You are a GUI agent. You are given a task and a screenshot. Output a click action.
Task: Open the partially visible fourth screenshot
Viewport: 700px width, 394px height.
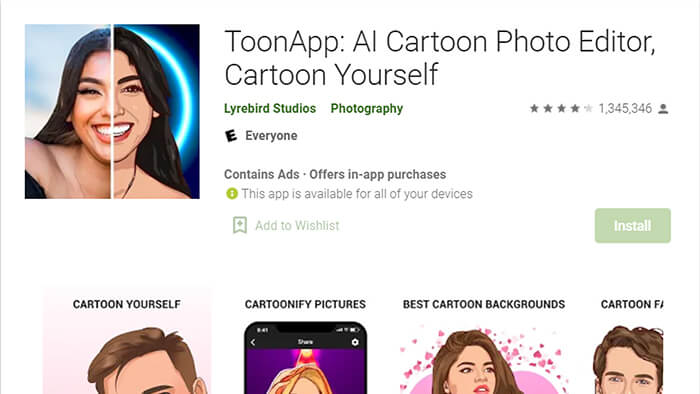pyautogui.click(x=628, y=341)
